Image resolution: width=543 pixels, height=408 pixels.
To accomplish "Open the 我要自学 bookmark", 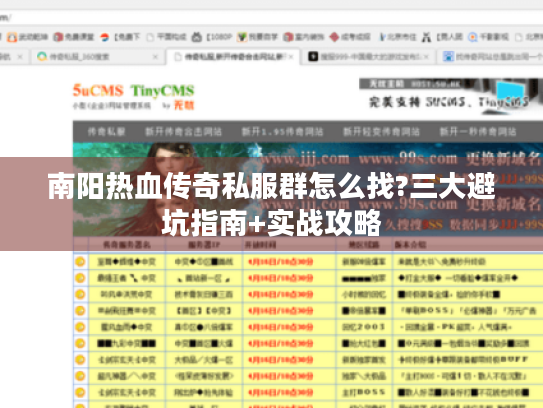I will [x=258, y=37].
